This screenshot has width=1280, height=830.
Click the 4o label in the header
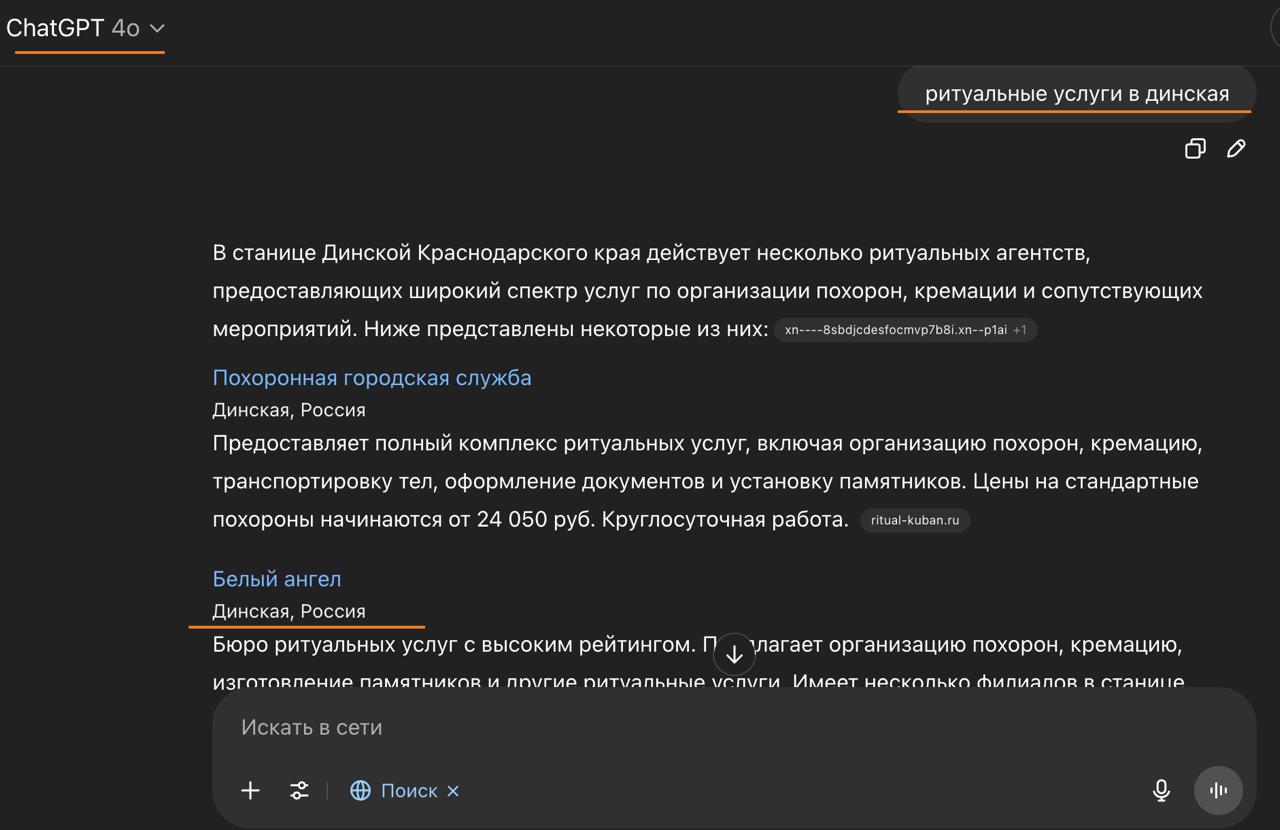(x=124, y=28)
